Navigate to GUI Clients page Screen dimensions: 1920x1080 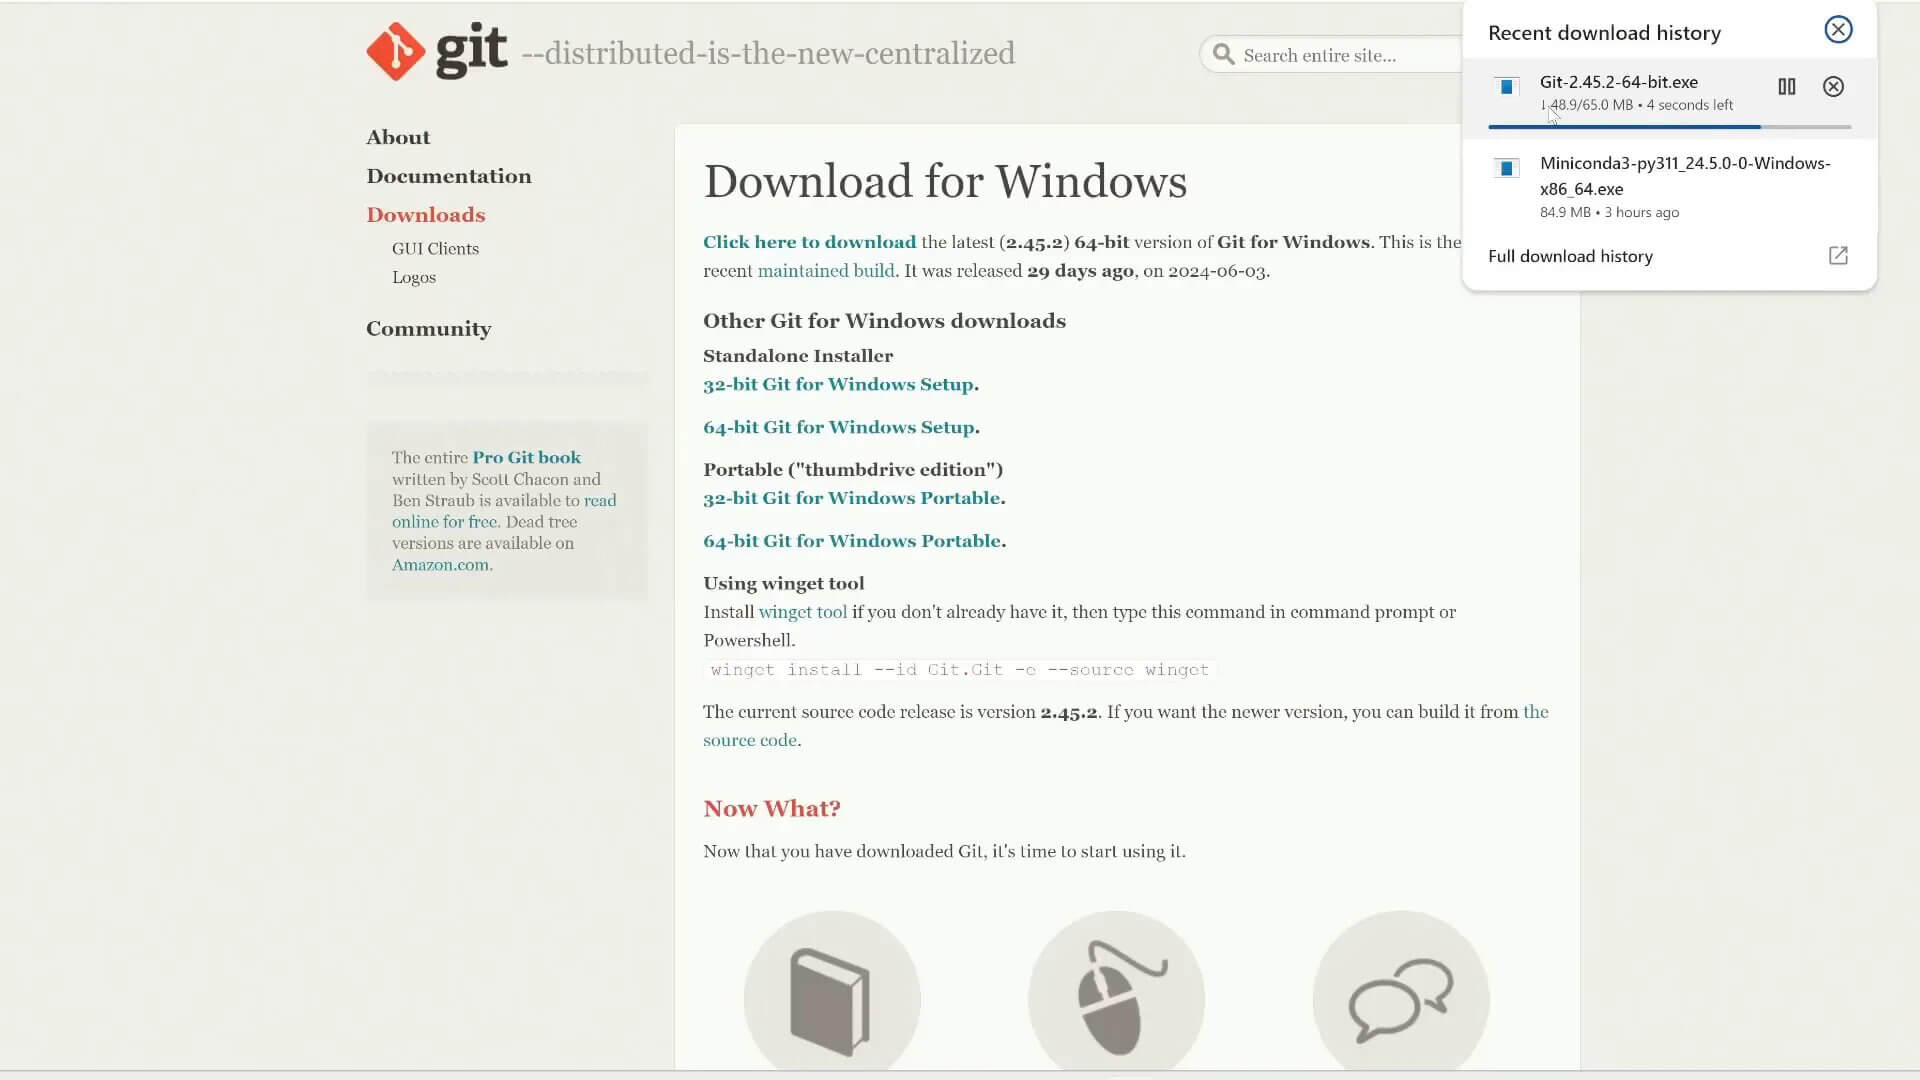coord(435,248)
